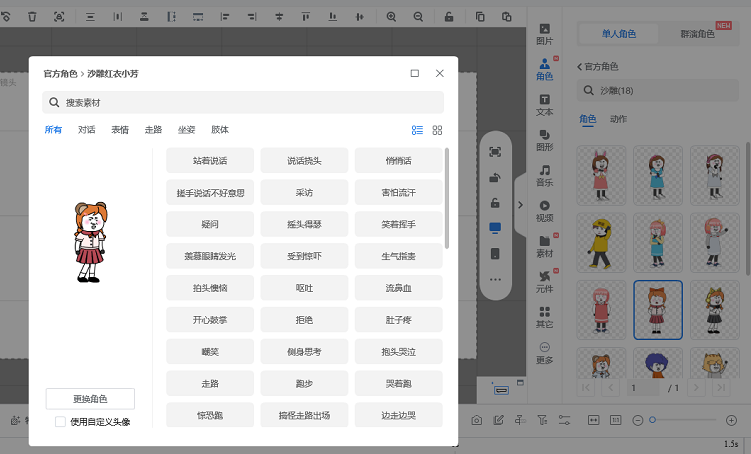Click the timeline filter funnel icon
This screenshot has height=454, width=751.
[x=542, y=420]
